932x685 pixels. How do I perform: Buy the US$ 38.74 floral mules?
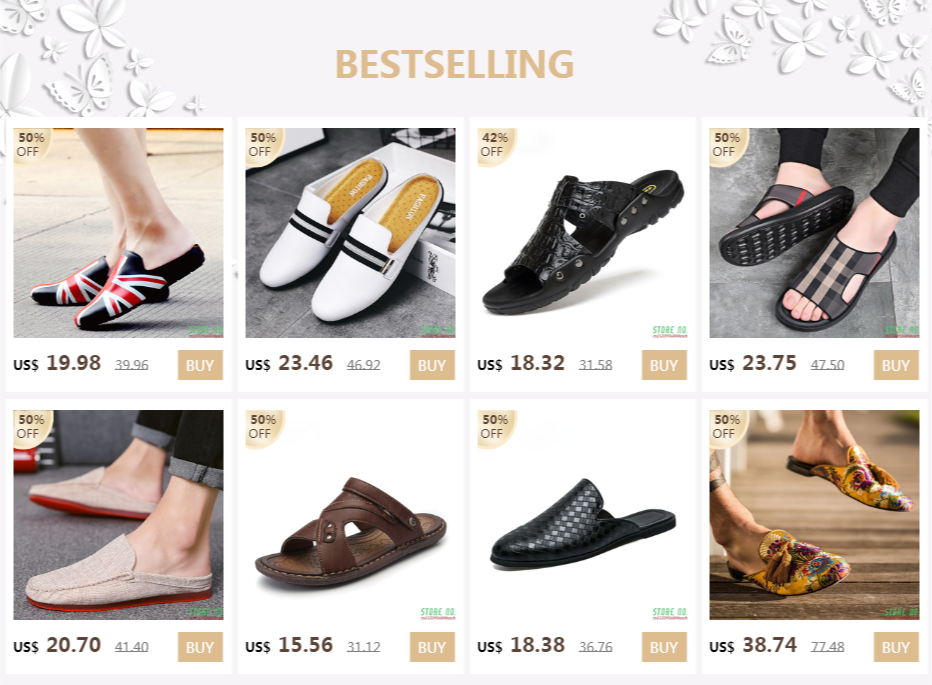coord(896,647)
